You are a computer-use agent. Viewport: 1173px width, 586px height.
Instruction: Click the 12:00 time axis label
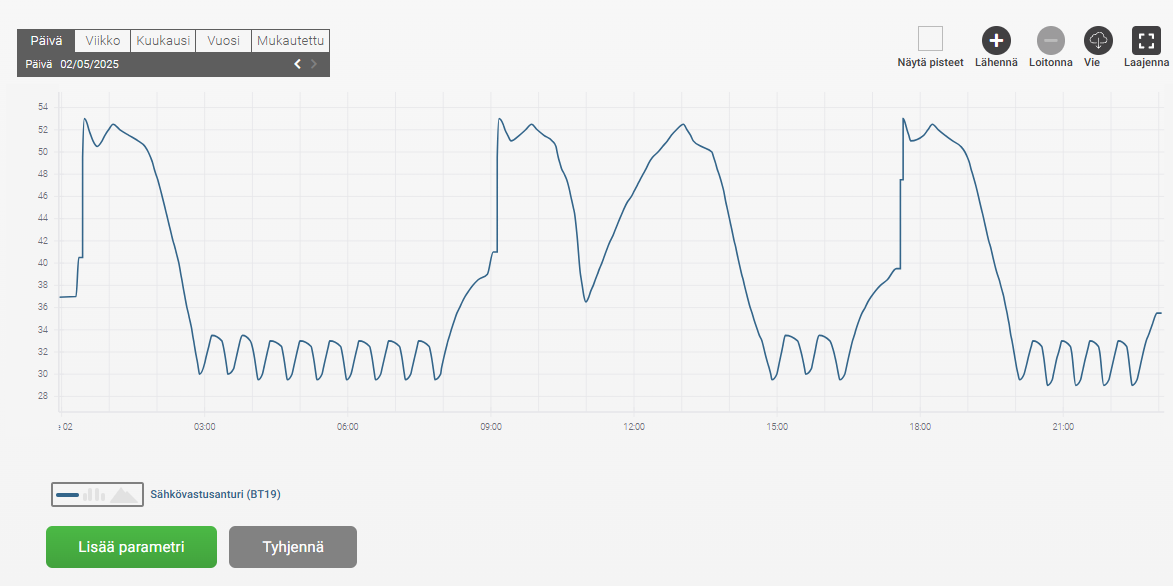pyautogui.click(x=634, y=427)
